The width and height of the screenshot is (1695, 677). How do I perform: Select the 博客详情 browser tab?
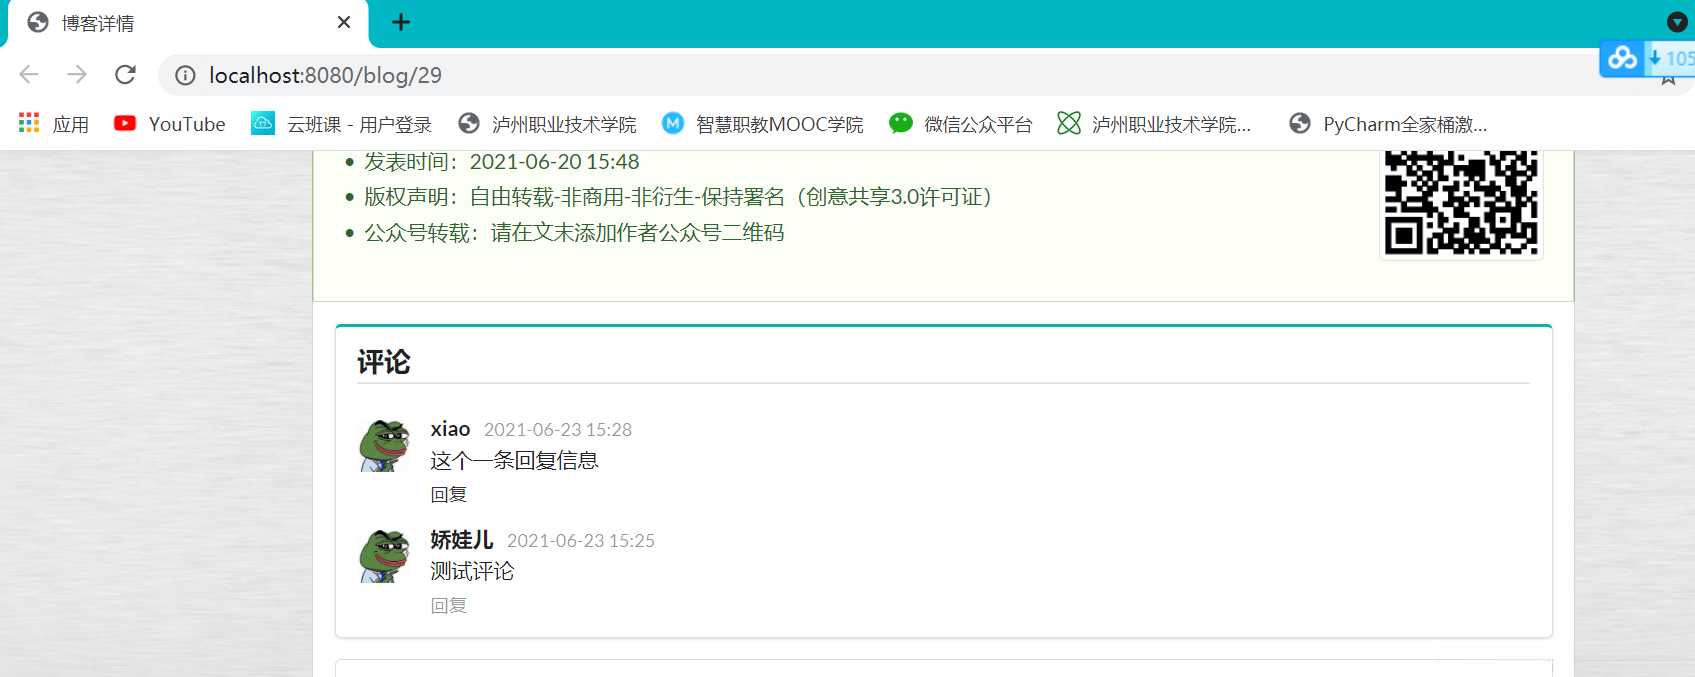(188, 23)
